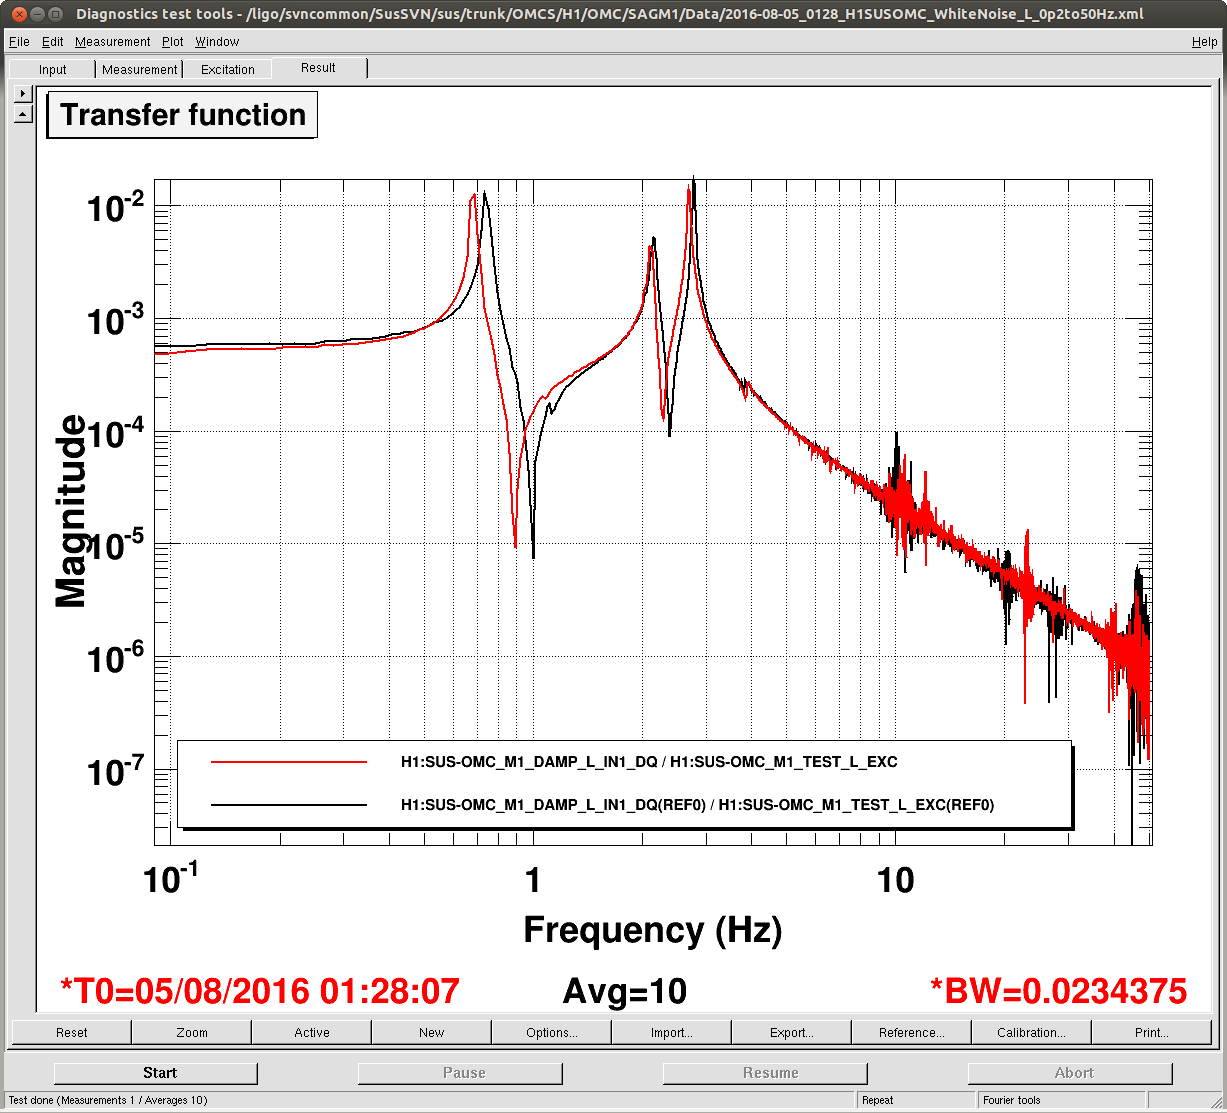The image size is (1227, 1113).
Task: Click the Zoom button
Action: 191,1032
